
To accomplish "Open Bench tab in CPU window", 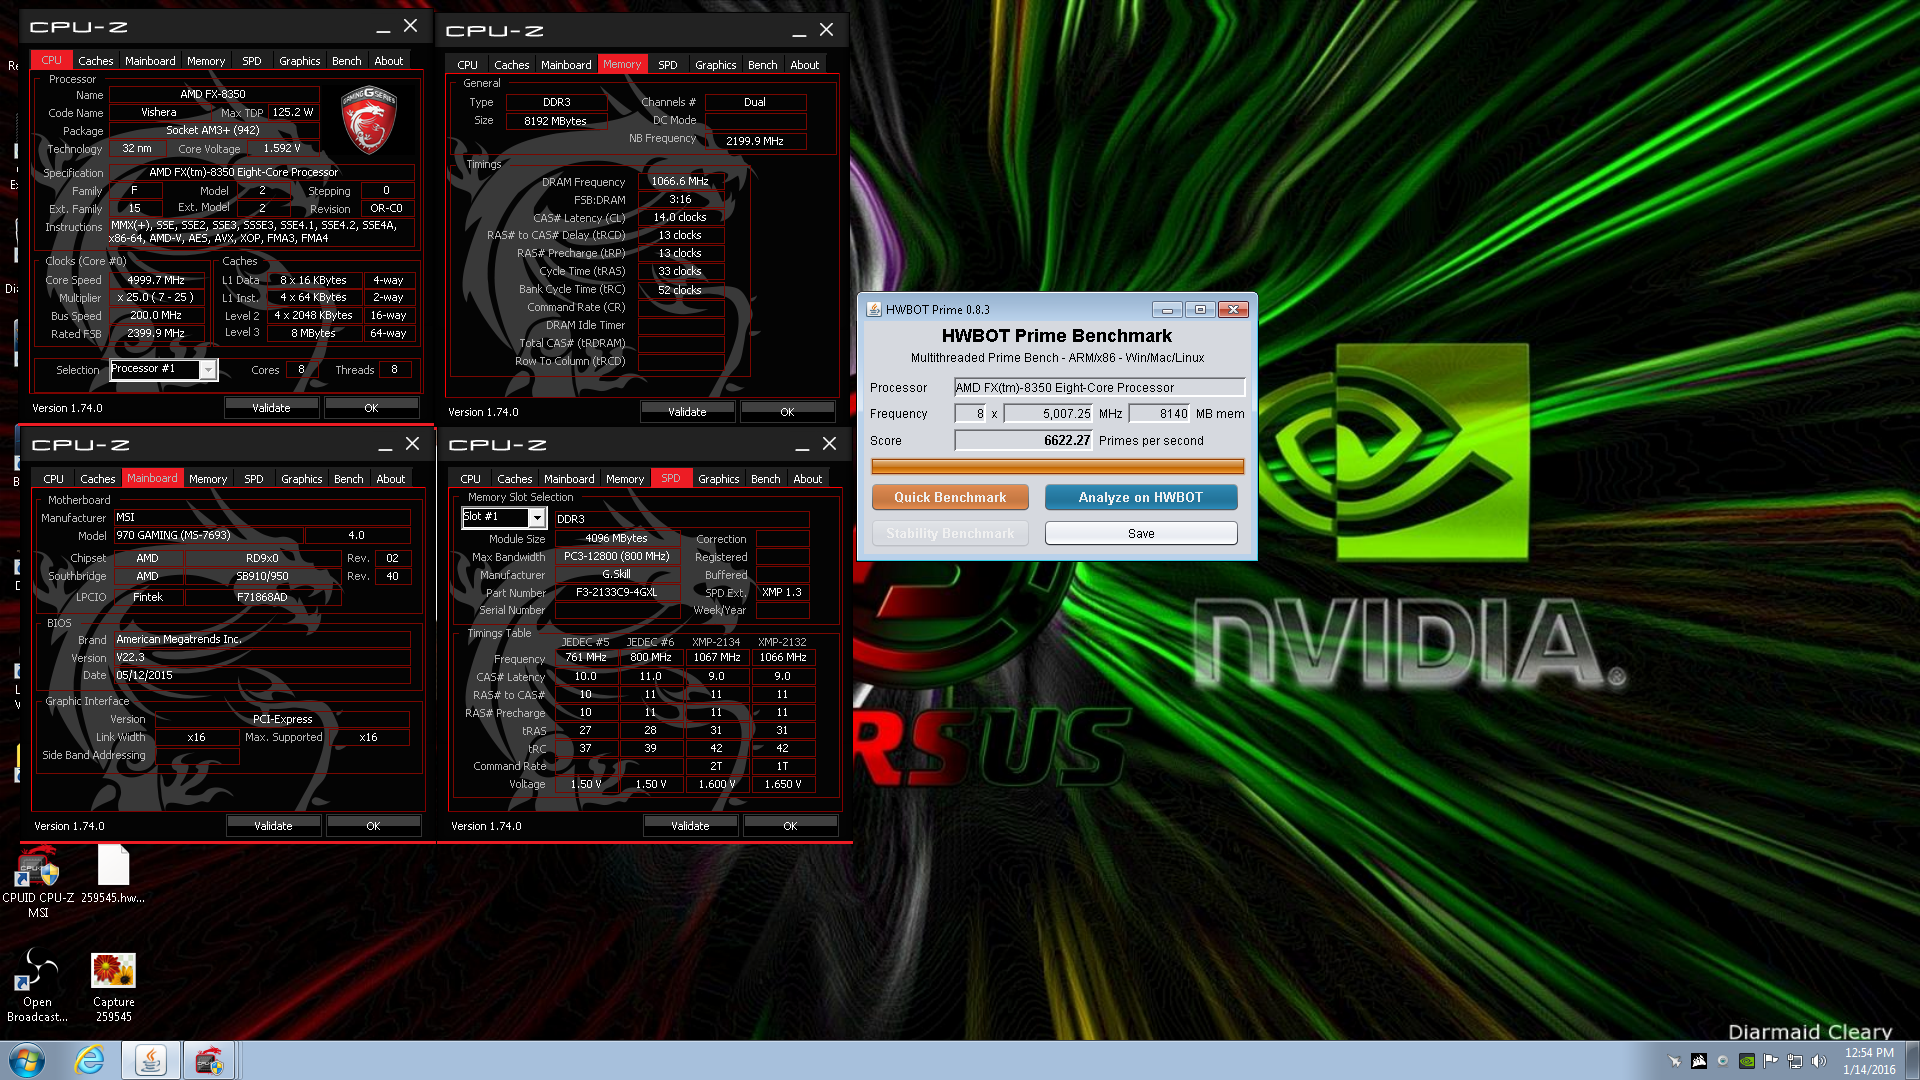I will pyautogui.click(x=347, y=61).
